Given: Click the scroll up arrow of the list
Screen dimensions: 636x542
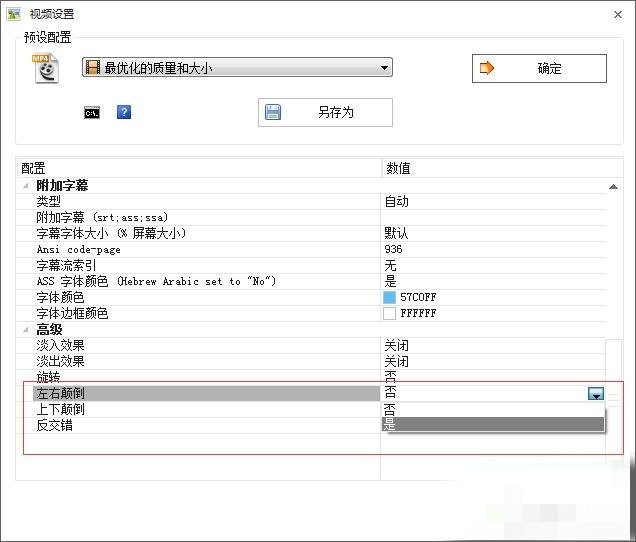Looking at the screenshot, I should point(613,187).
